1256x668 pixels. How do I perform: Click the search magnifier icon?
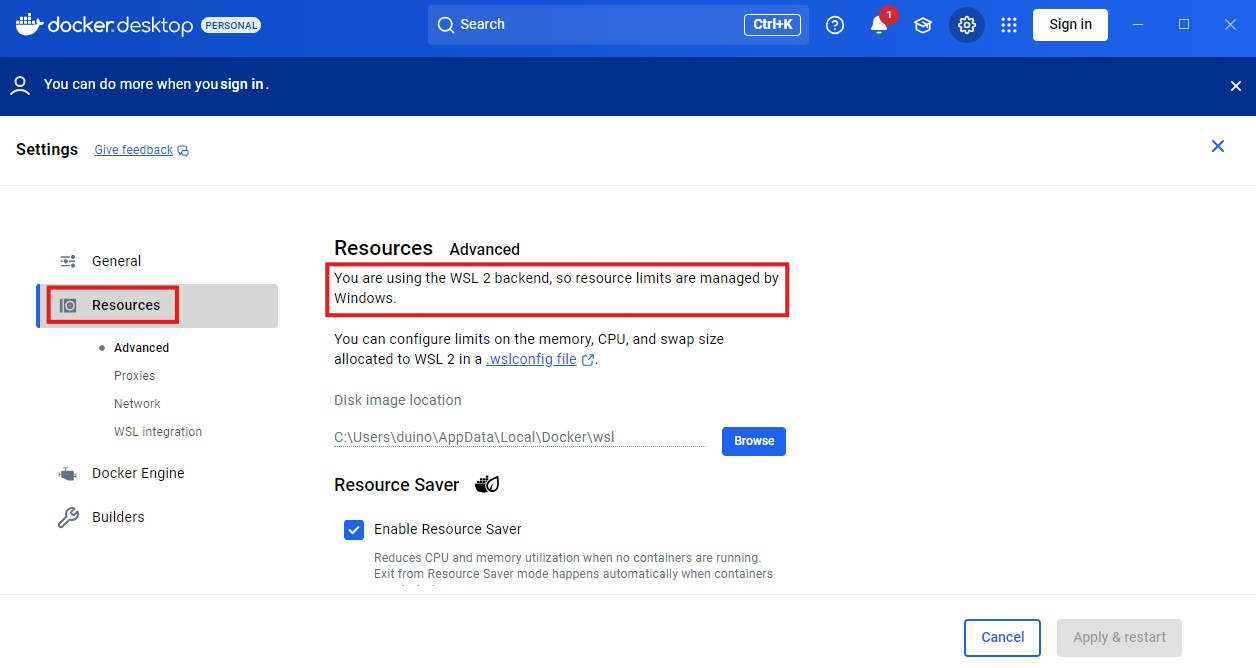446,25
